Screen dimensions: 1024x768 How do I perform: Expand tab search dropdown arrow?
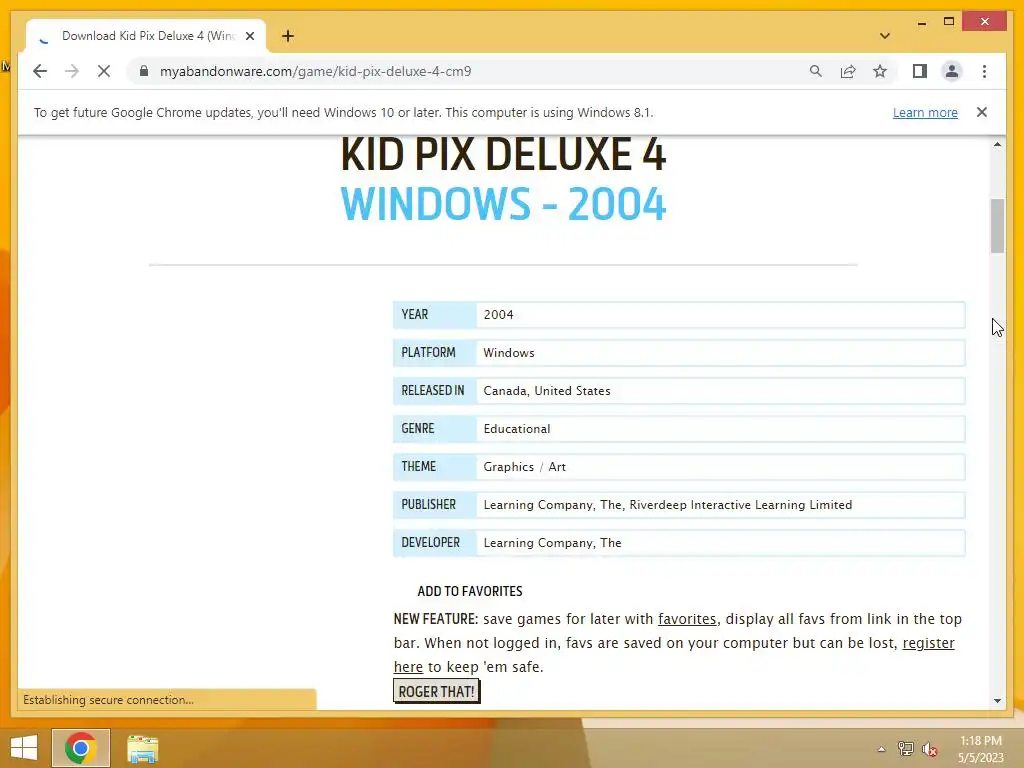(x=884, y=36)
